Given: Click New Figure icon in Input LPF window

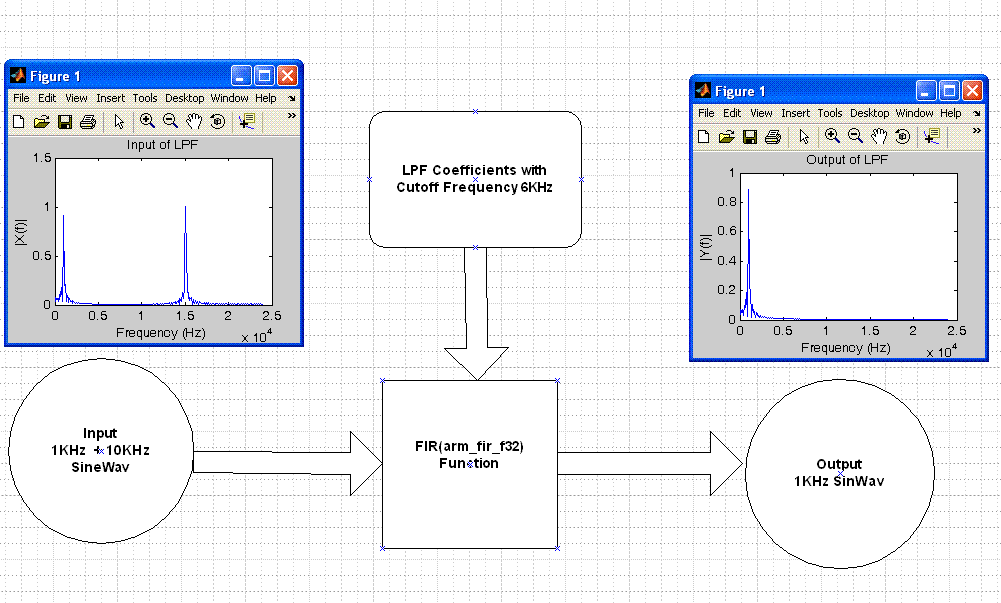Looking at the screenshot, I should (18, 122).
